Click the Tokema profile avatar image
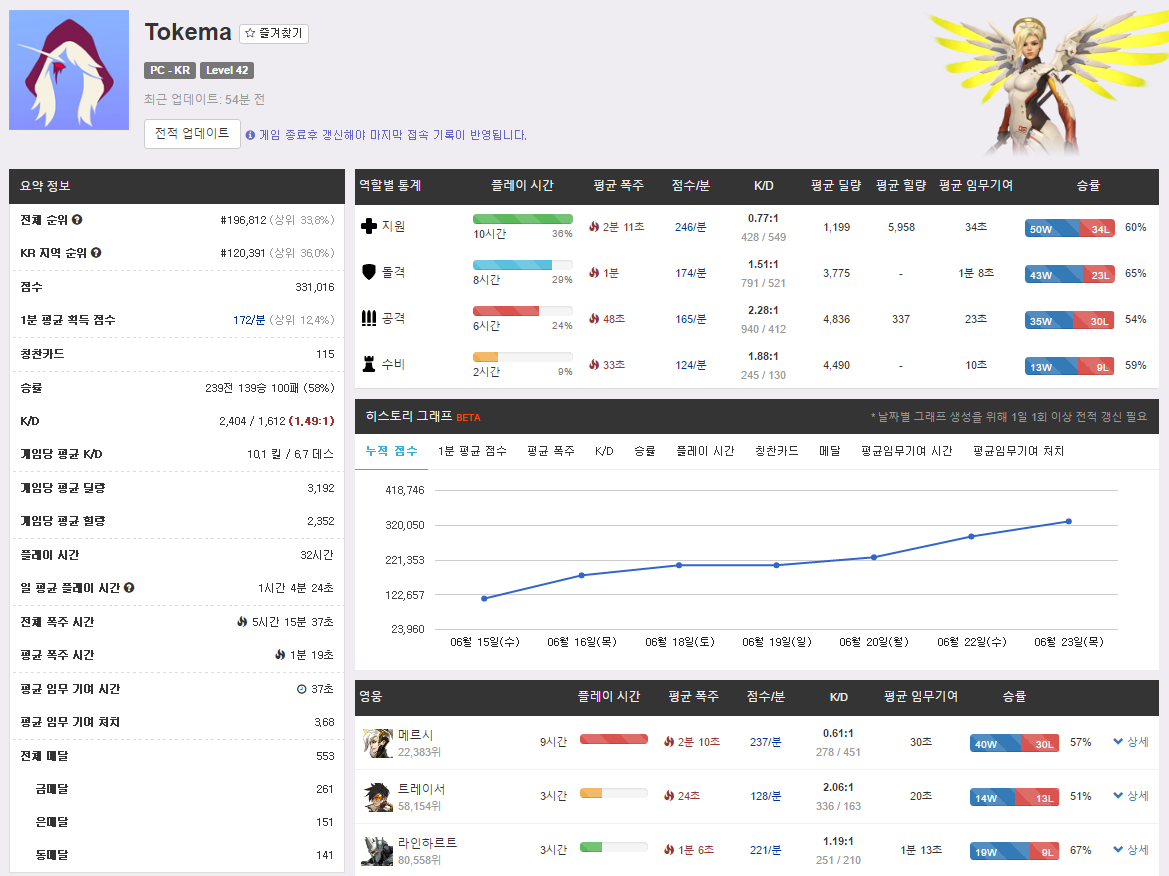The width and height of the screenshot is (1169, 876). tap(69, 70)
